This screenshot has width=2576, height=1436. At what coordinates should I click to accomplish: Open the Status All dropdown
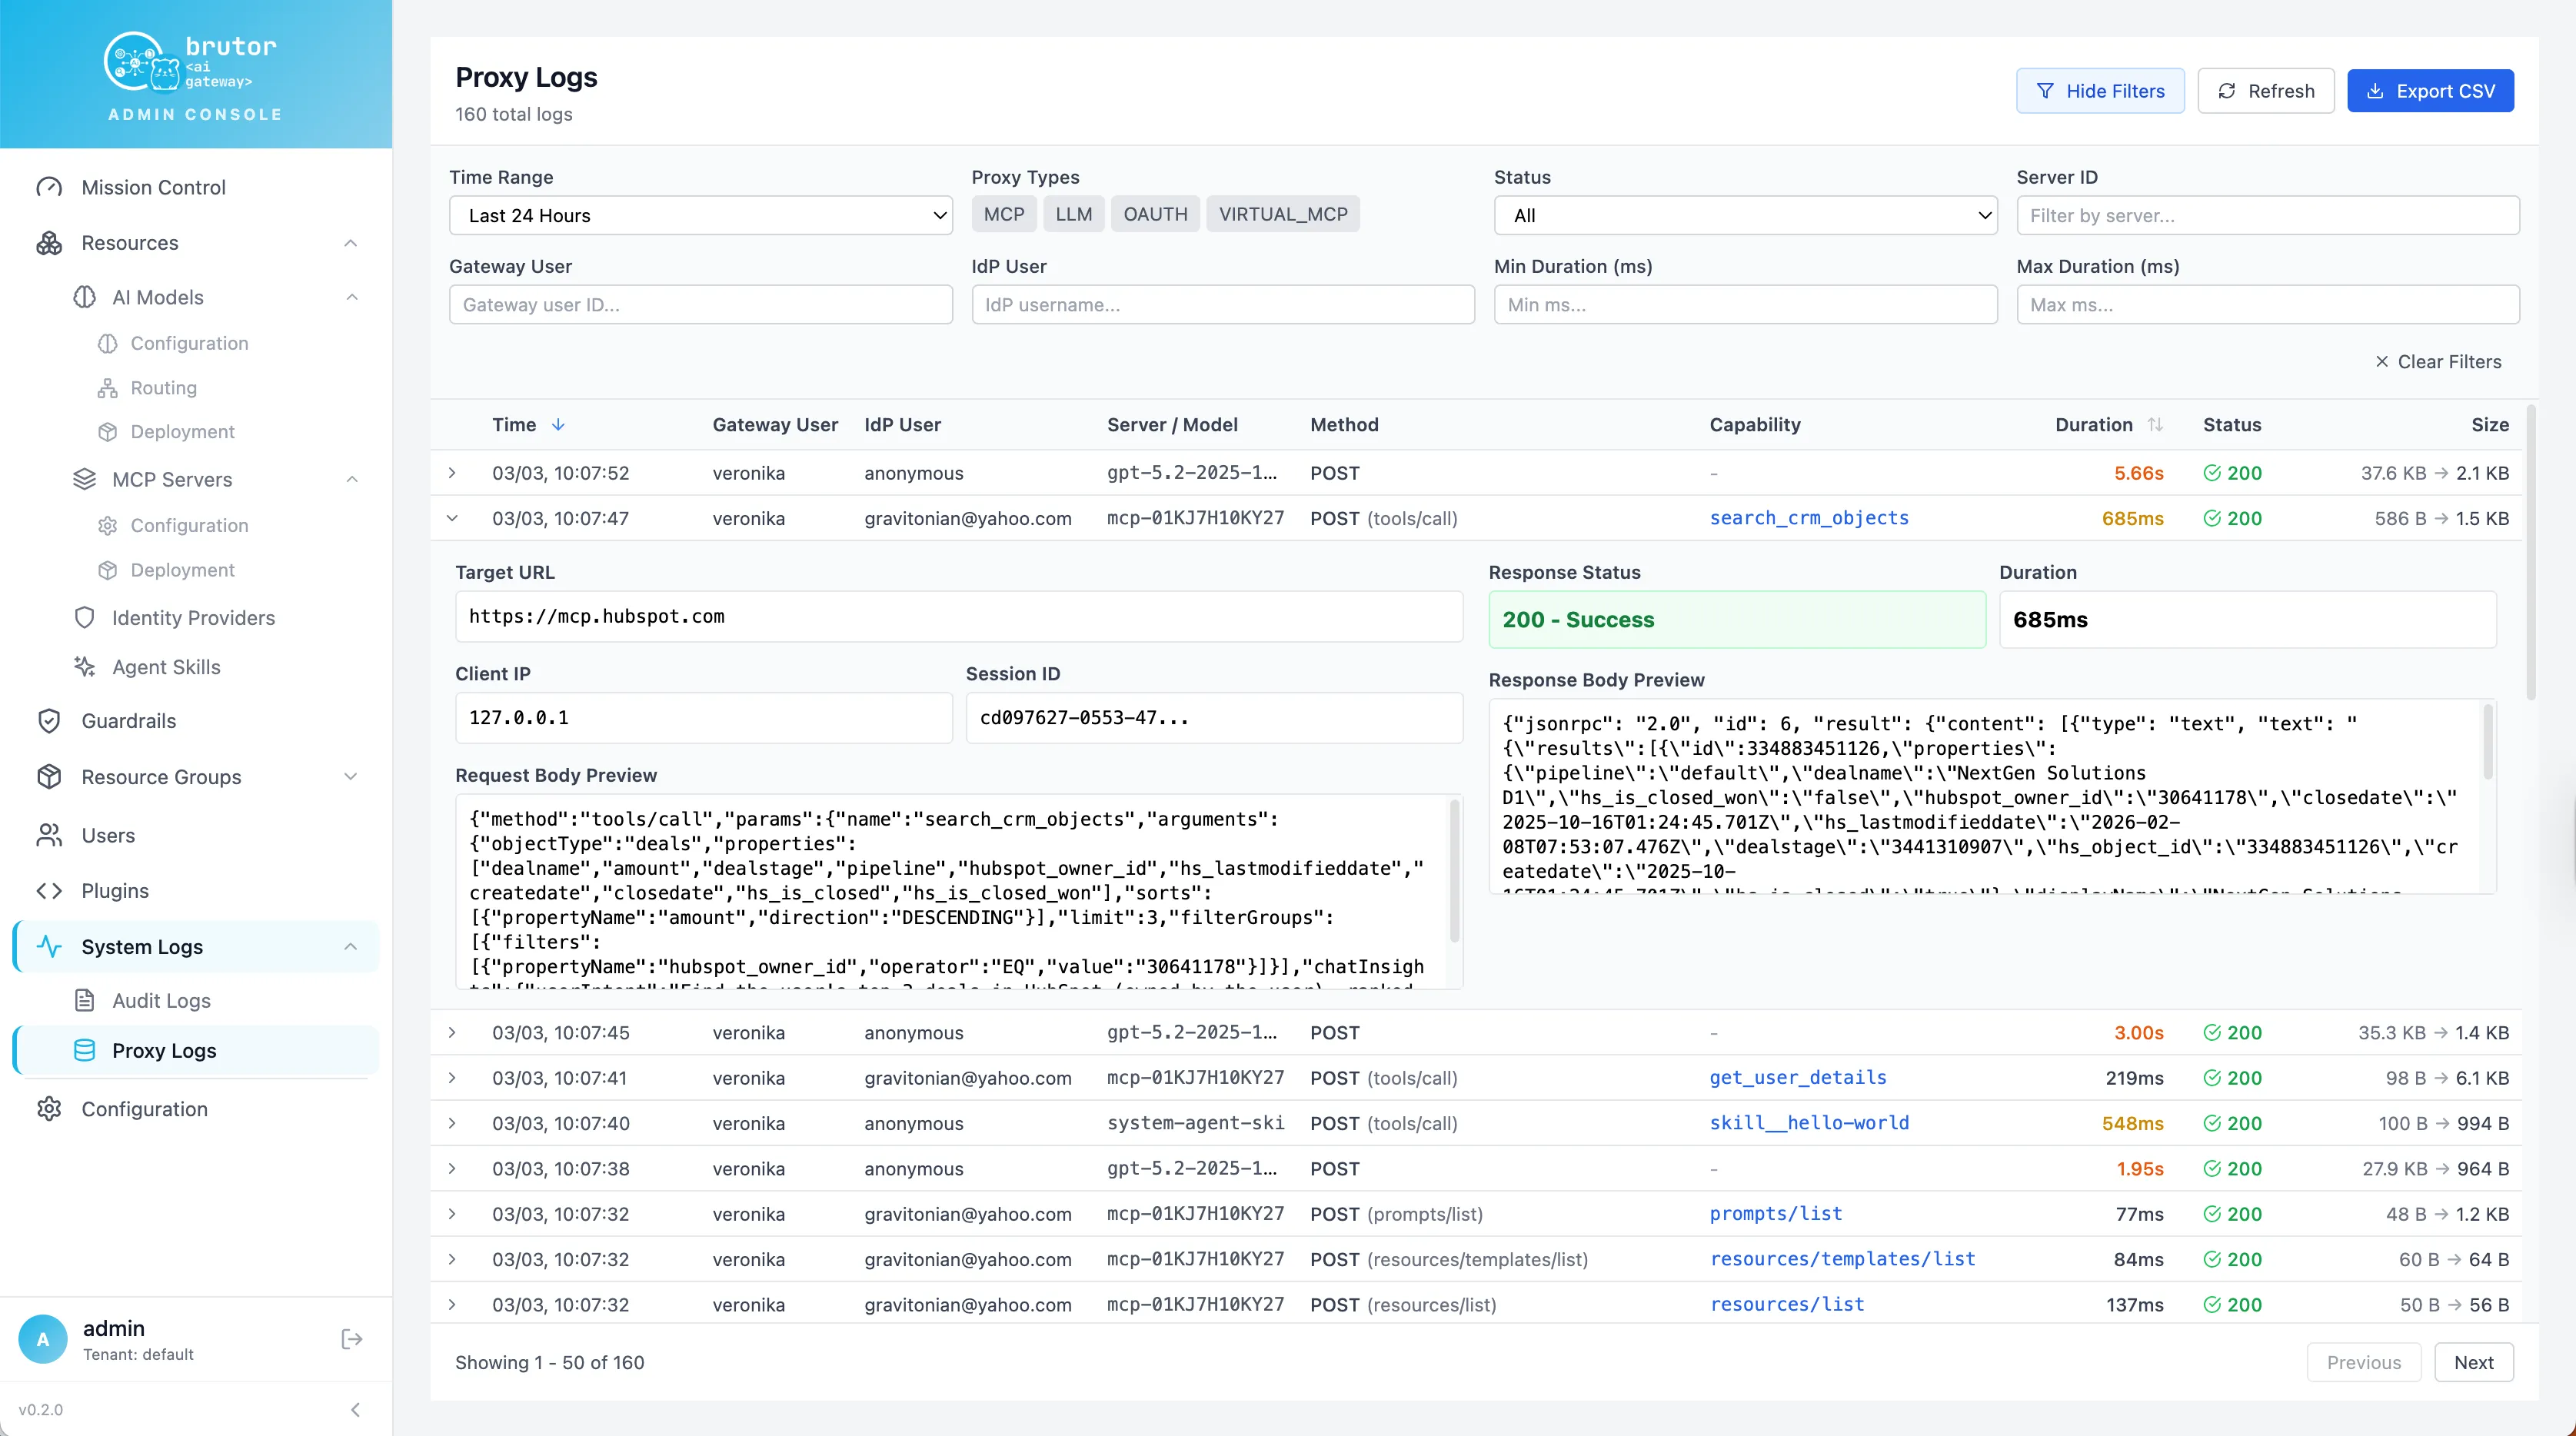(1745, 216)
